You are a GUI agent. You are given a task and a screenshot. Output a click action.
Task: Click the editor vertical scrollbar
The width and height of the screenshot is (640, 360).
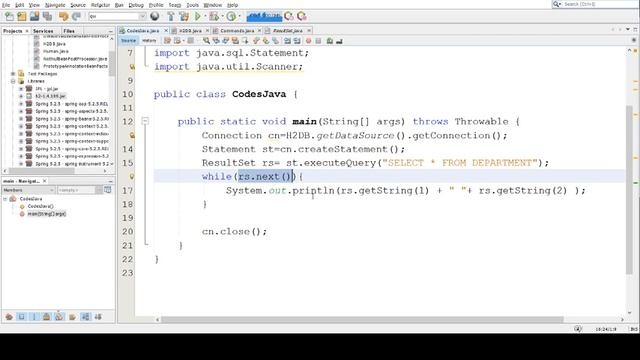tap(629, 190)
